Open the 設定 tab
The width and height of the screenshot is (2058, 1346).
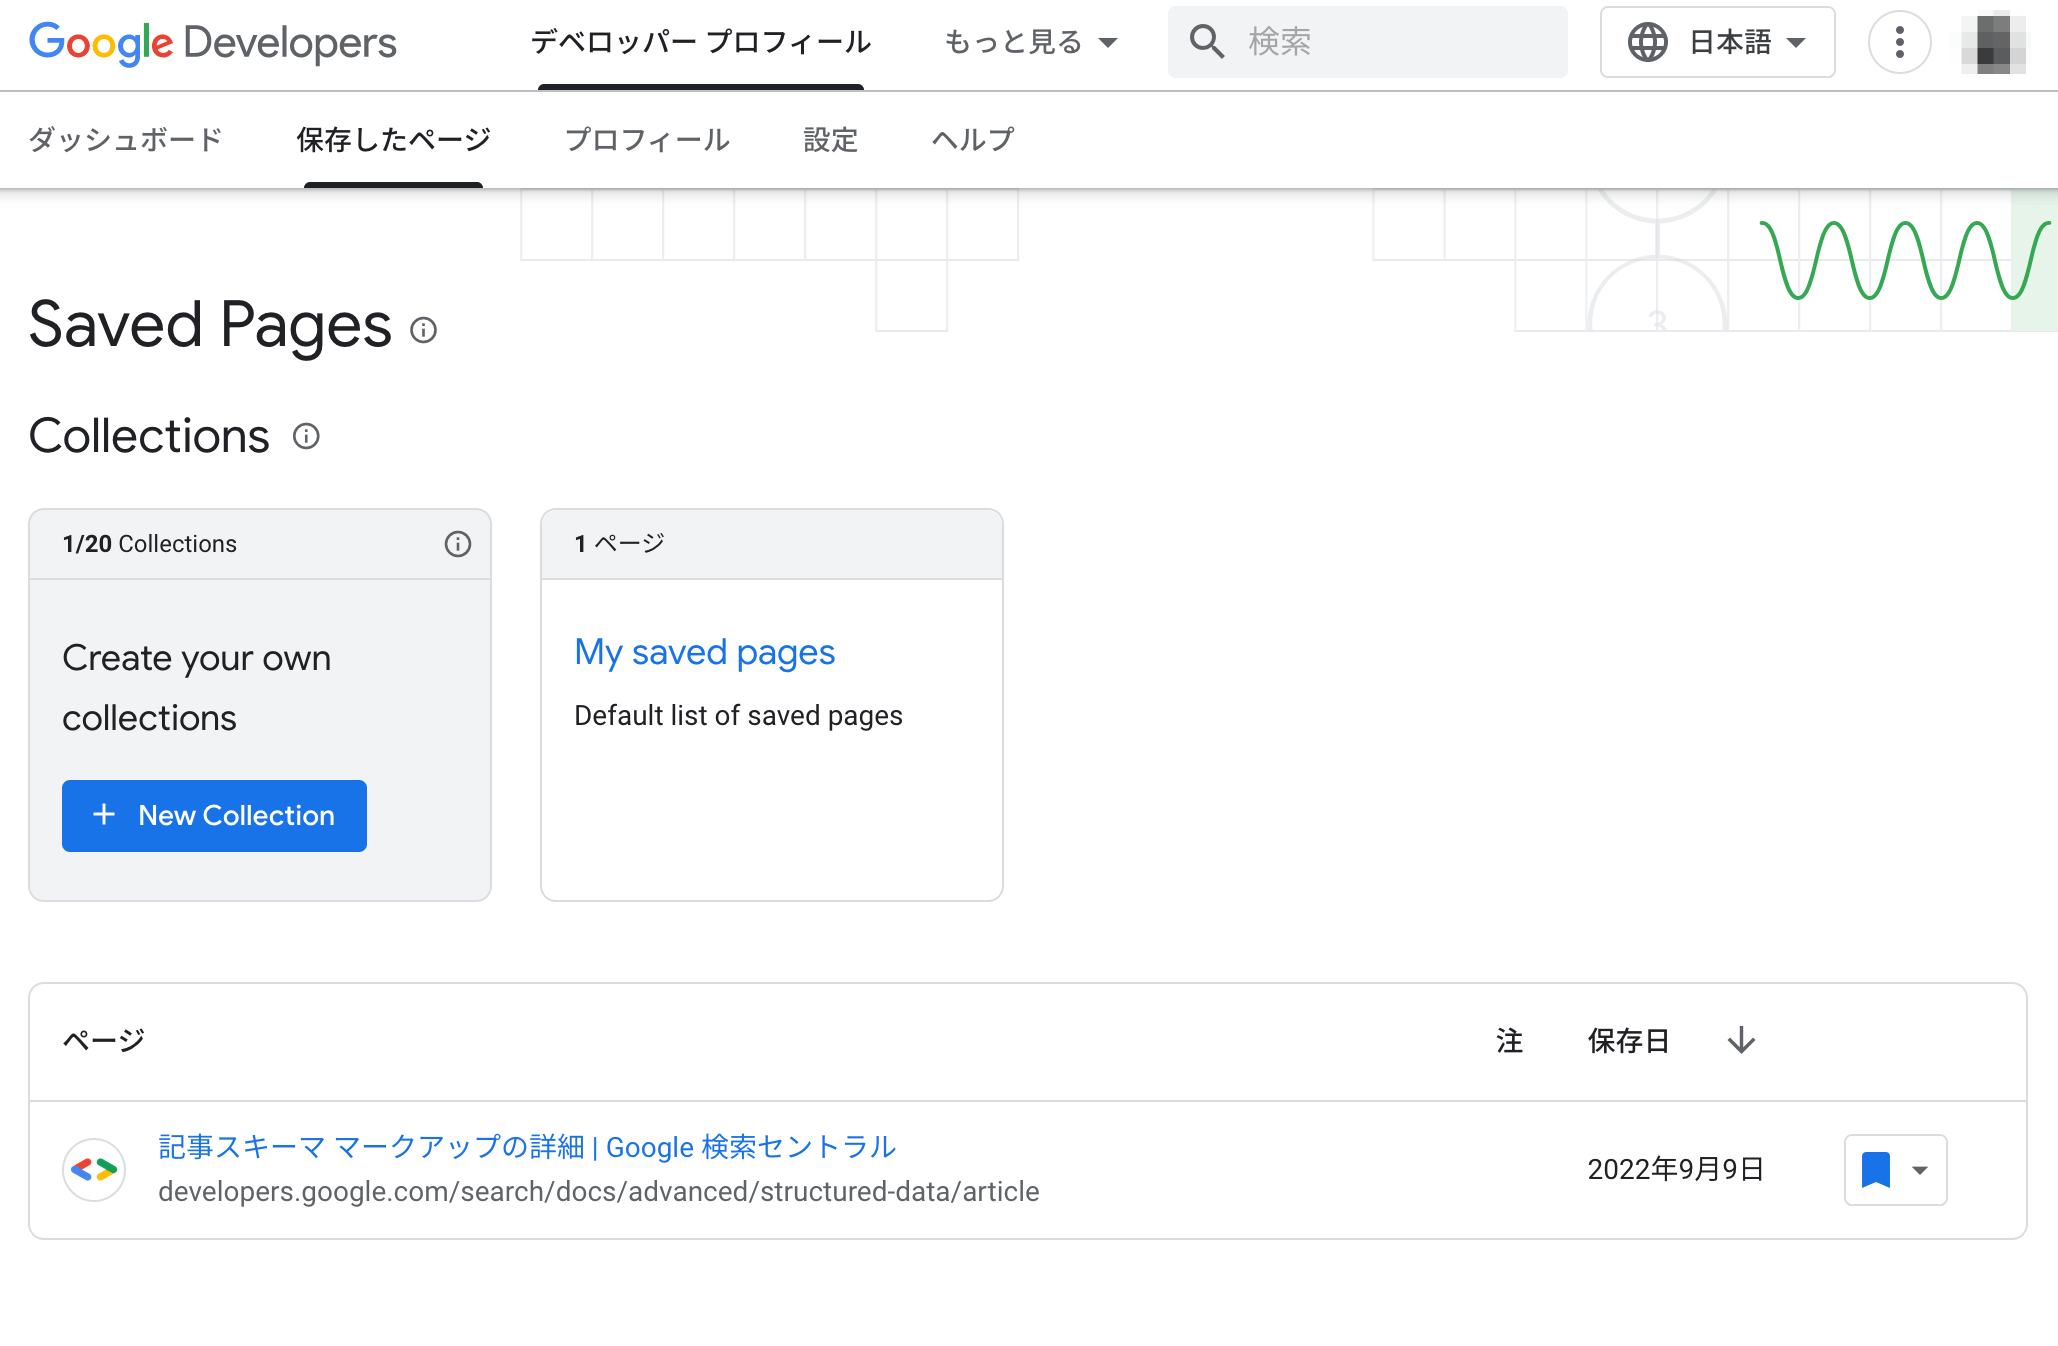tap(831, 140)
